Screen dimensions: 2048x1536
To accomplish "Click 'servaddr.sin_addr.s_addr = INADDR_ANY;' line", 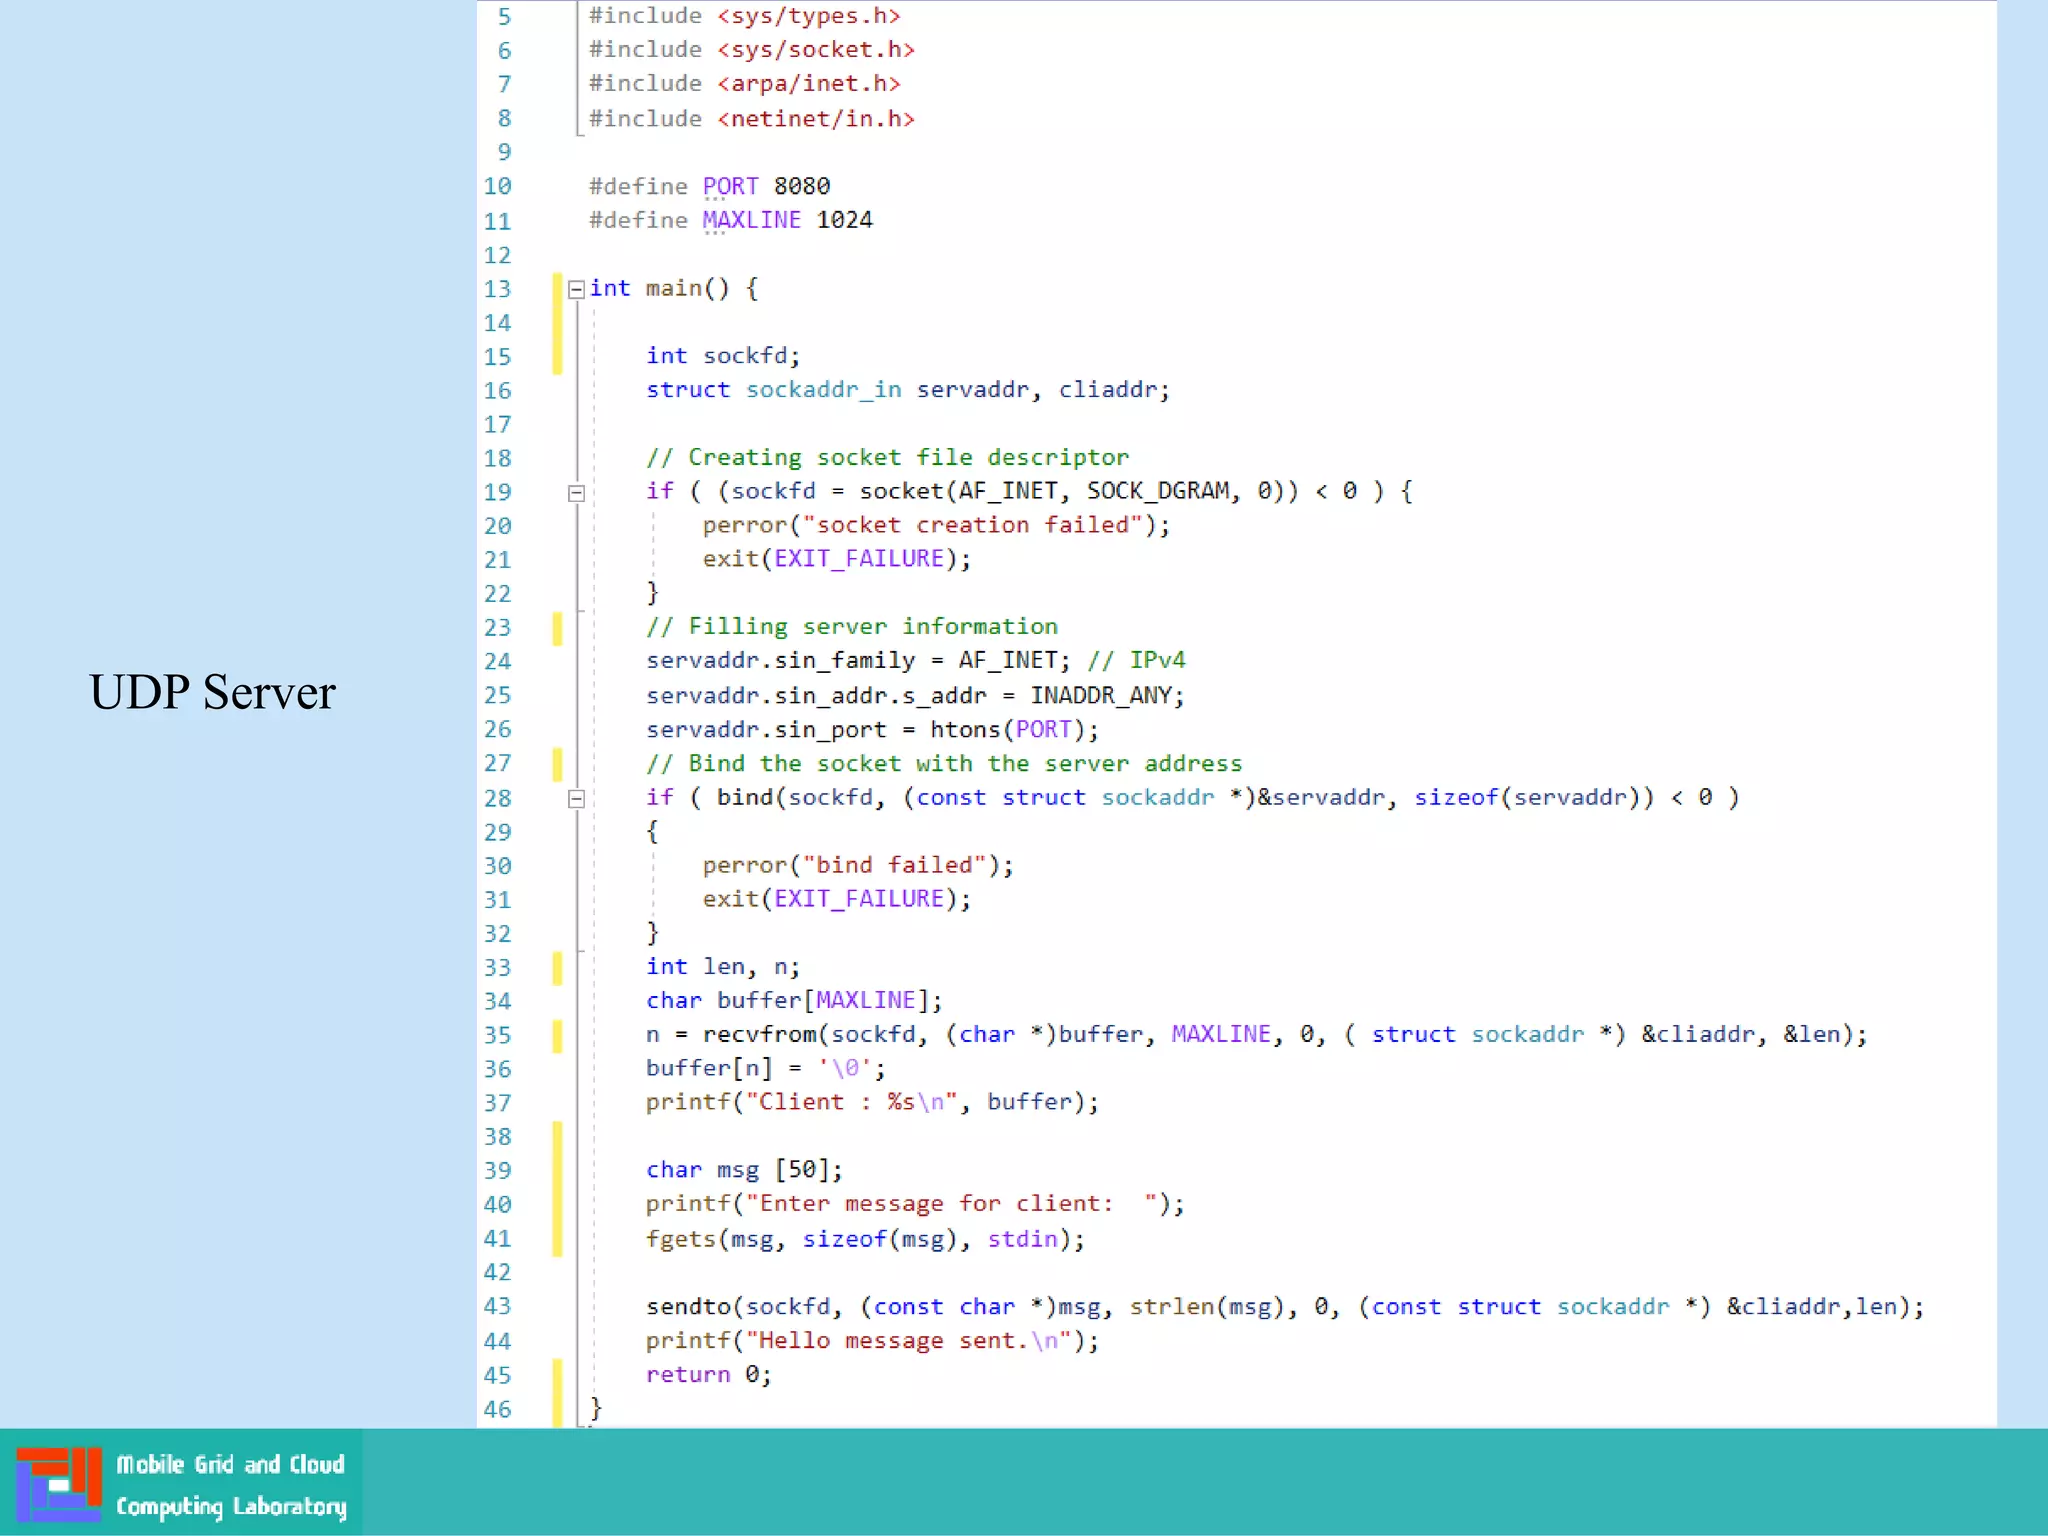I will pos(915,696).
